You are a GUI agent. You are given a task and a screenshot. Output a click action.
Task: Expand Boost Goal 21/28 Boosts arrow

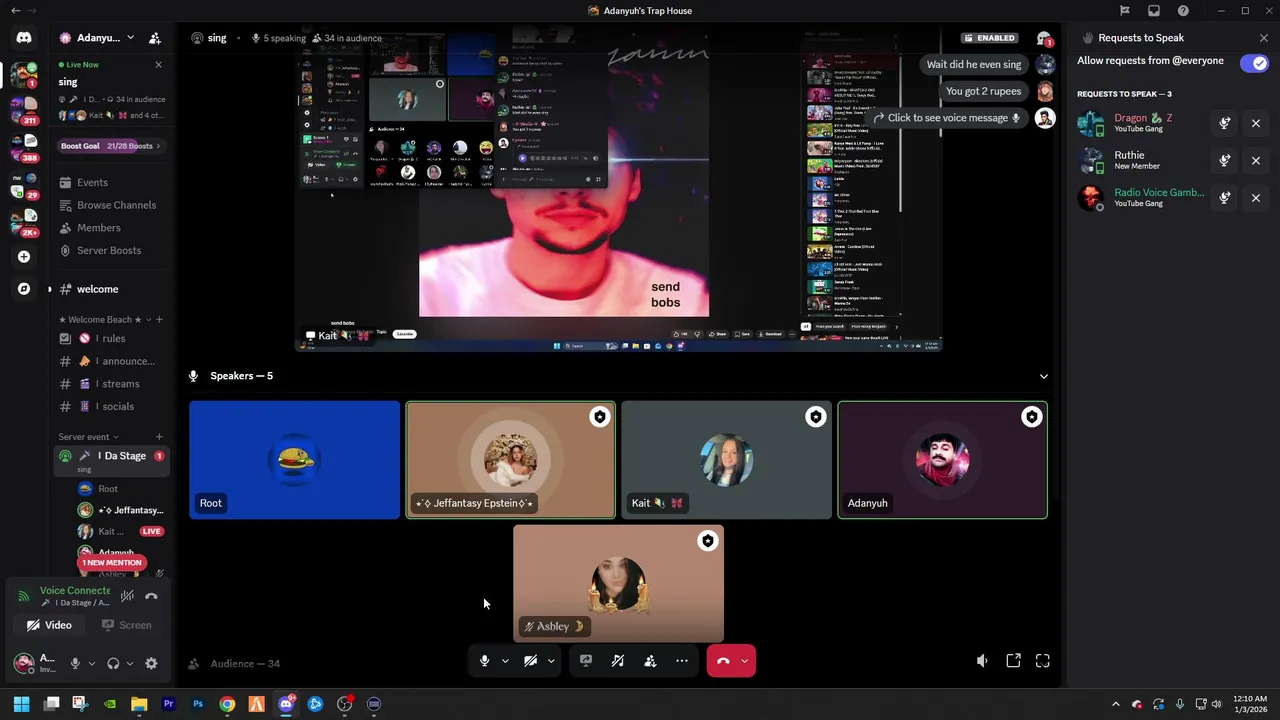[x=158, y=146]
